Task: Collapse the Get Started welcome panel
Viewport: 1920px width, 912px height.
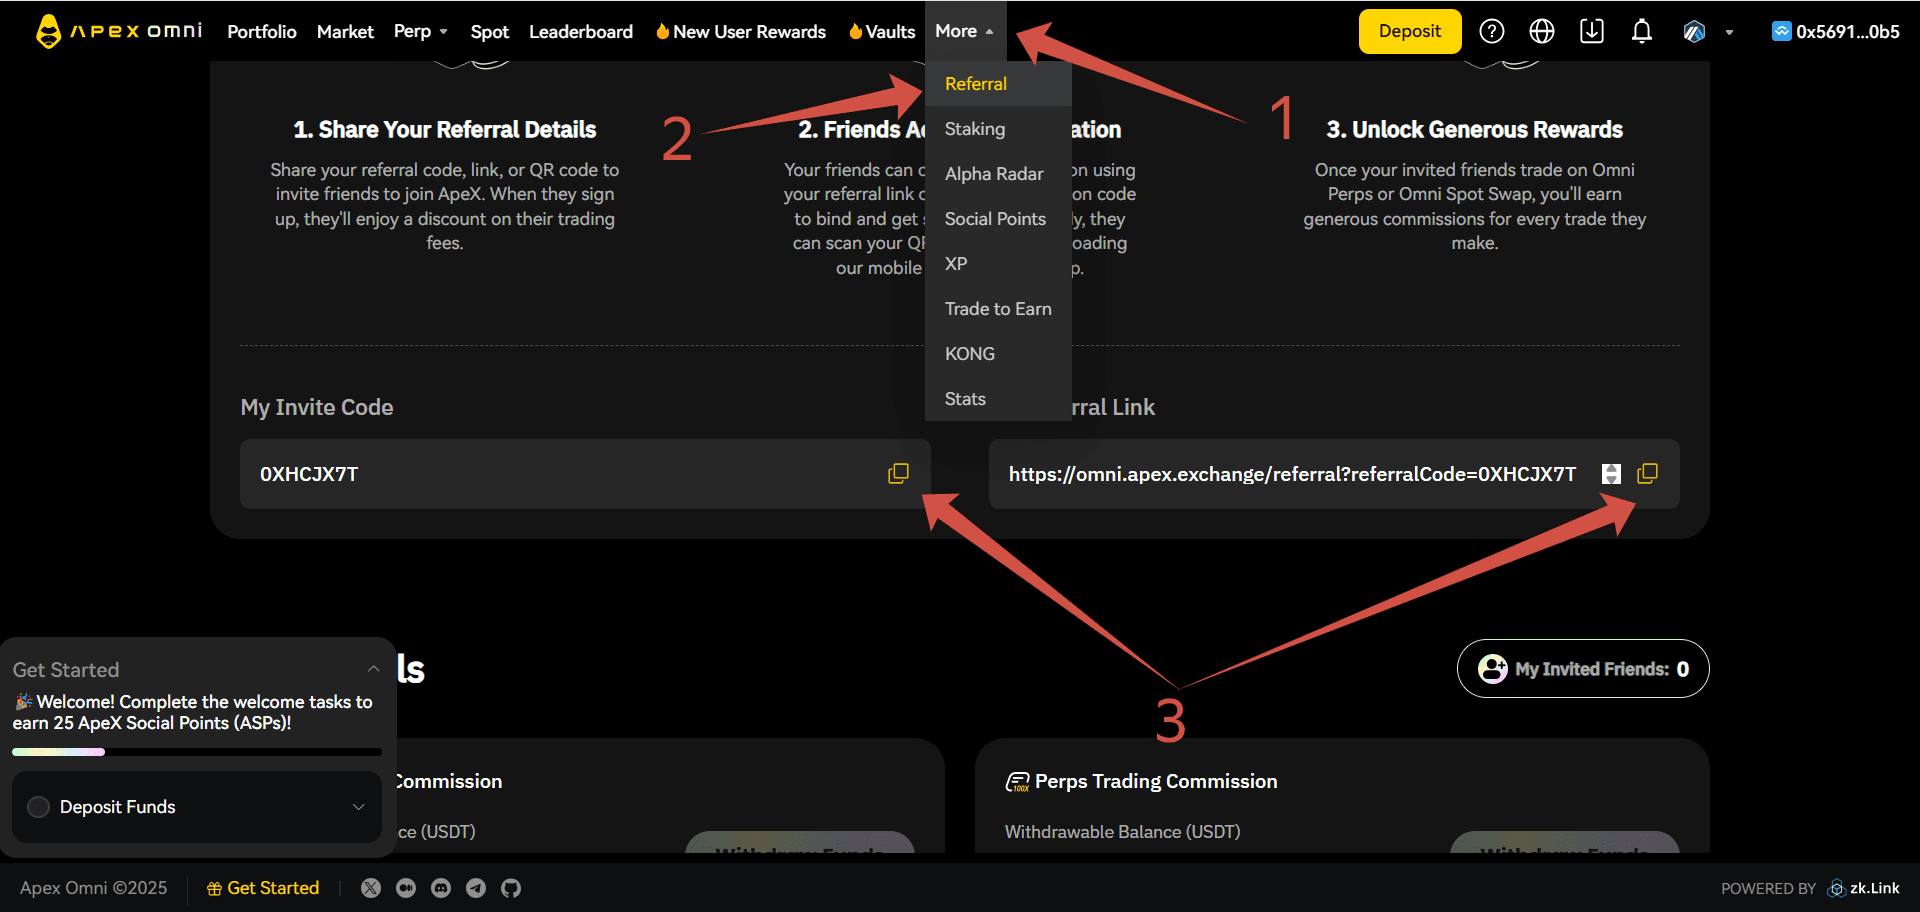Action: coord(373,669)
